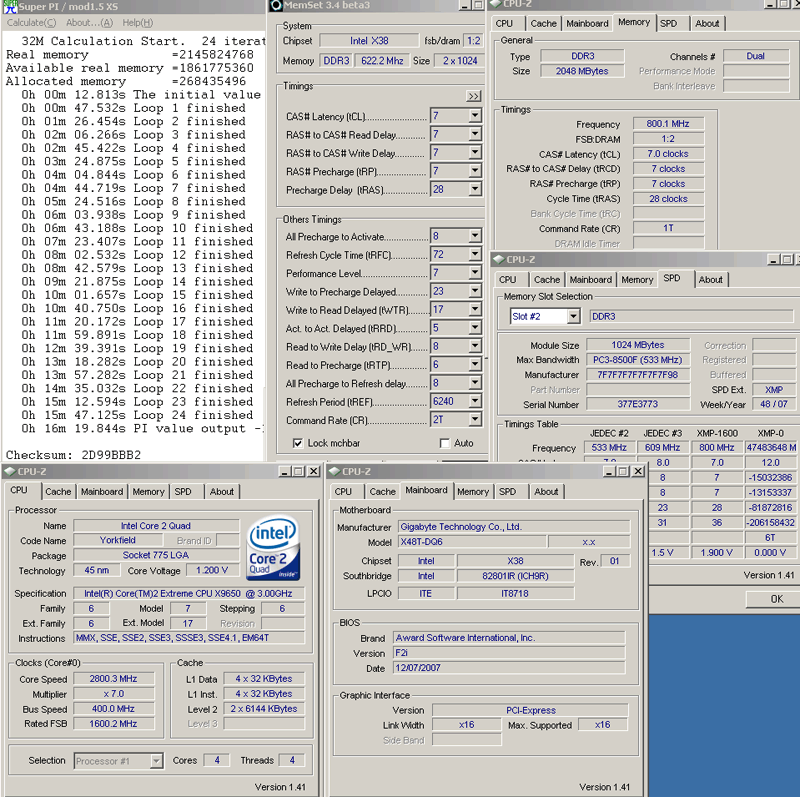
Task: Expand MemSet timings with the >> button
Action: [473, 96]
